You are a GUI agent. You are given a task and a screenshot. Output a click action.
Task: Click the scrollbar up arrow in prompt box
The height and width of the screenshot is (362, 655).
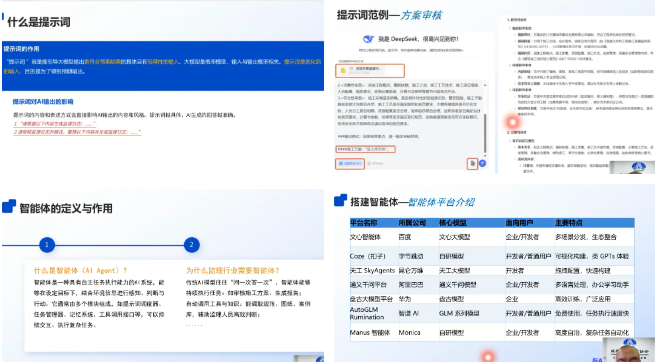point(485,85)
